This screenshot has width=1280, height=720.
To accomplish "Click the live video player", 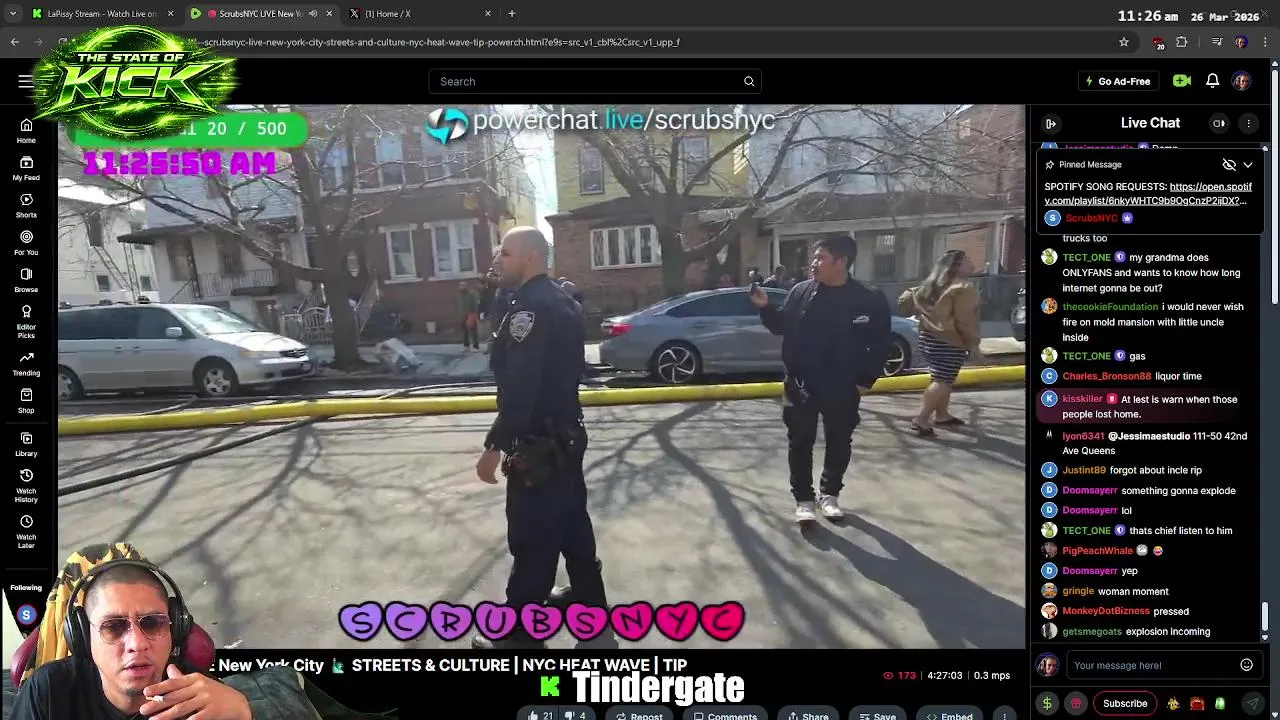I will [x=541, y=376].
